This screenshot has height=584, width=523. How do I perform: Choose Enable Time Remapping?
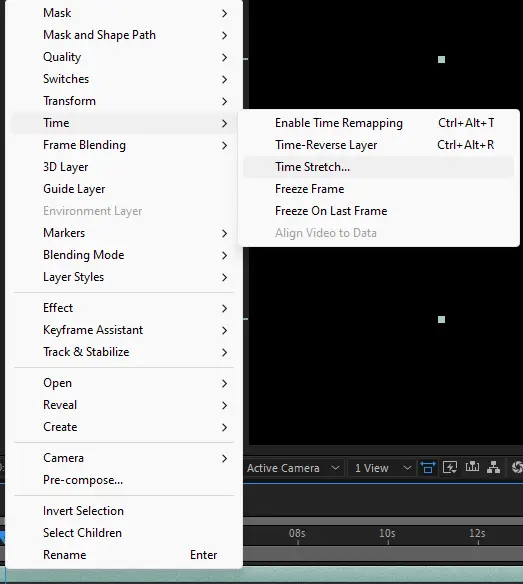point(378,123)
